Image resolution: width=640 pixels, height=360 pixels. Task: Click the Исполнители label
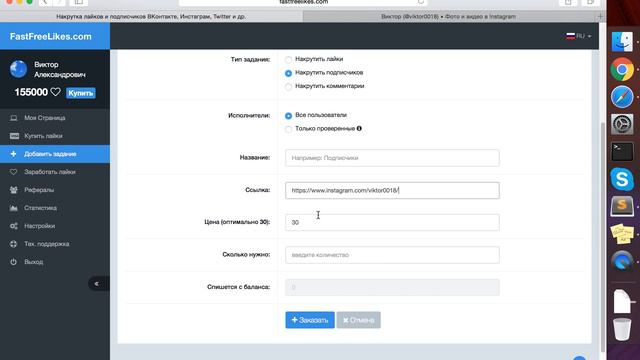pos(249,116)
